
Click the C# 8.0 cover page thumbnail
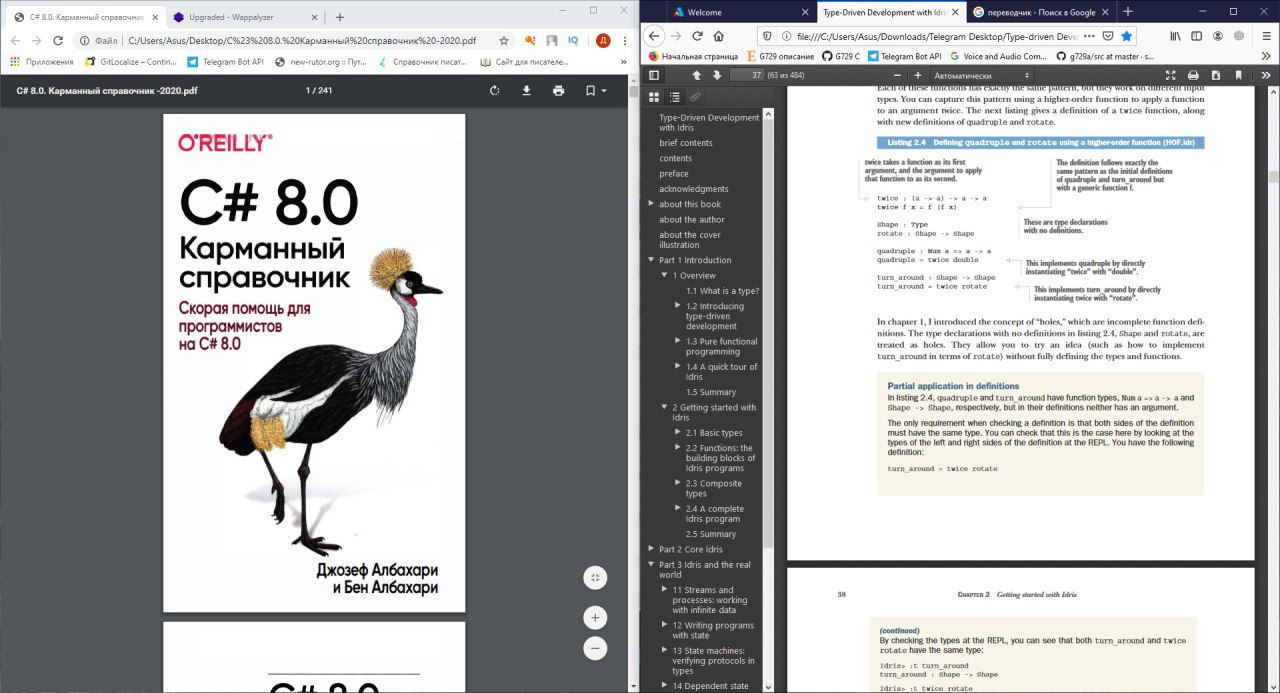click(314, 362)
